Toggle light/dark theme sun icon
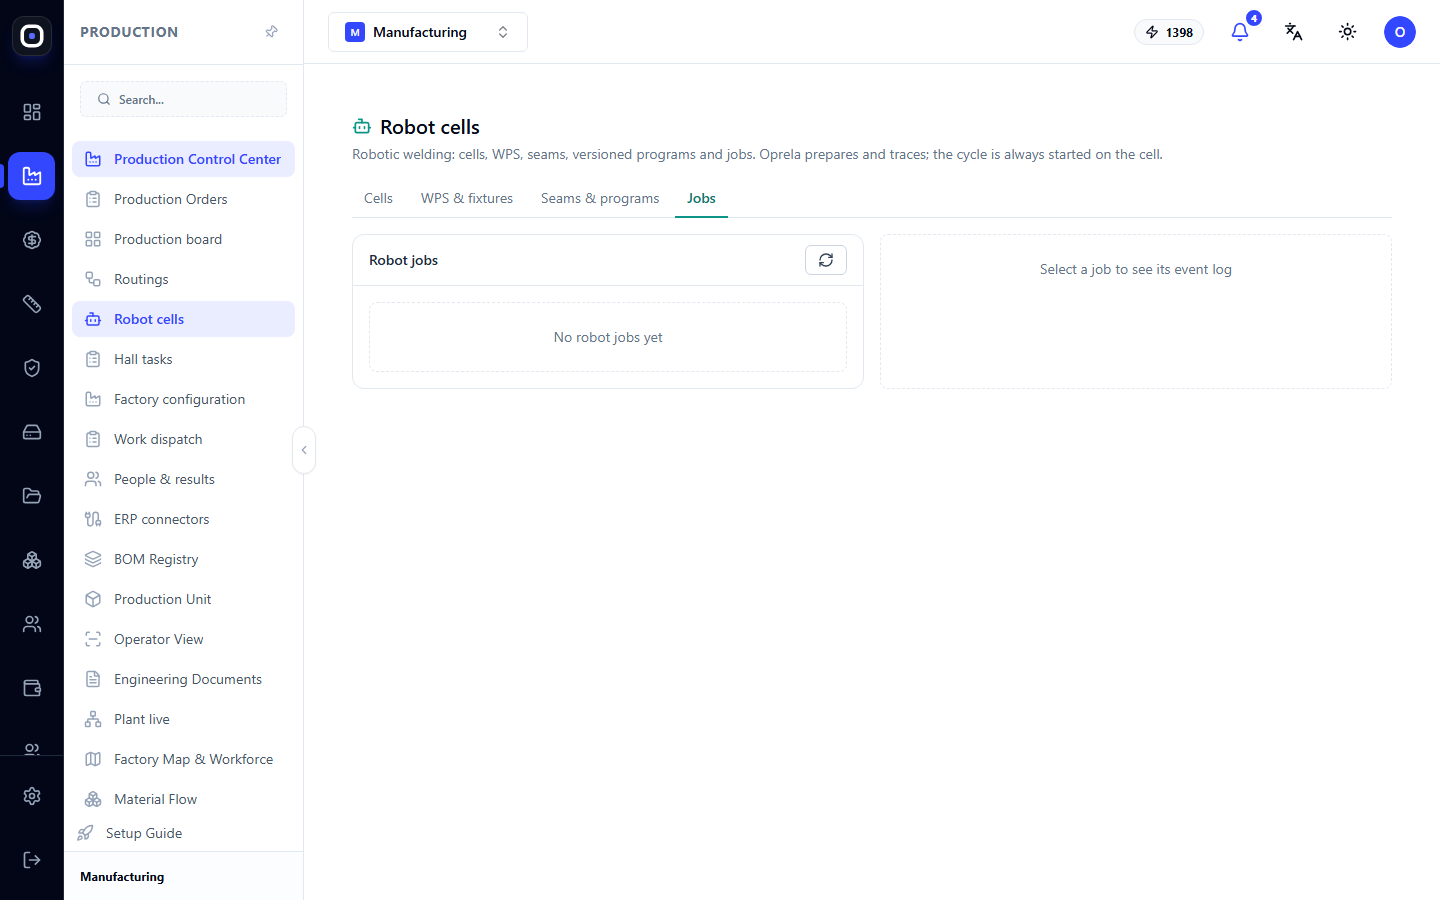 pos(1348,32)
